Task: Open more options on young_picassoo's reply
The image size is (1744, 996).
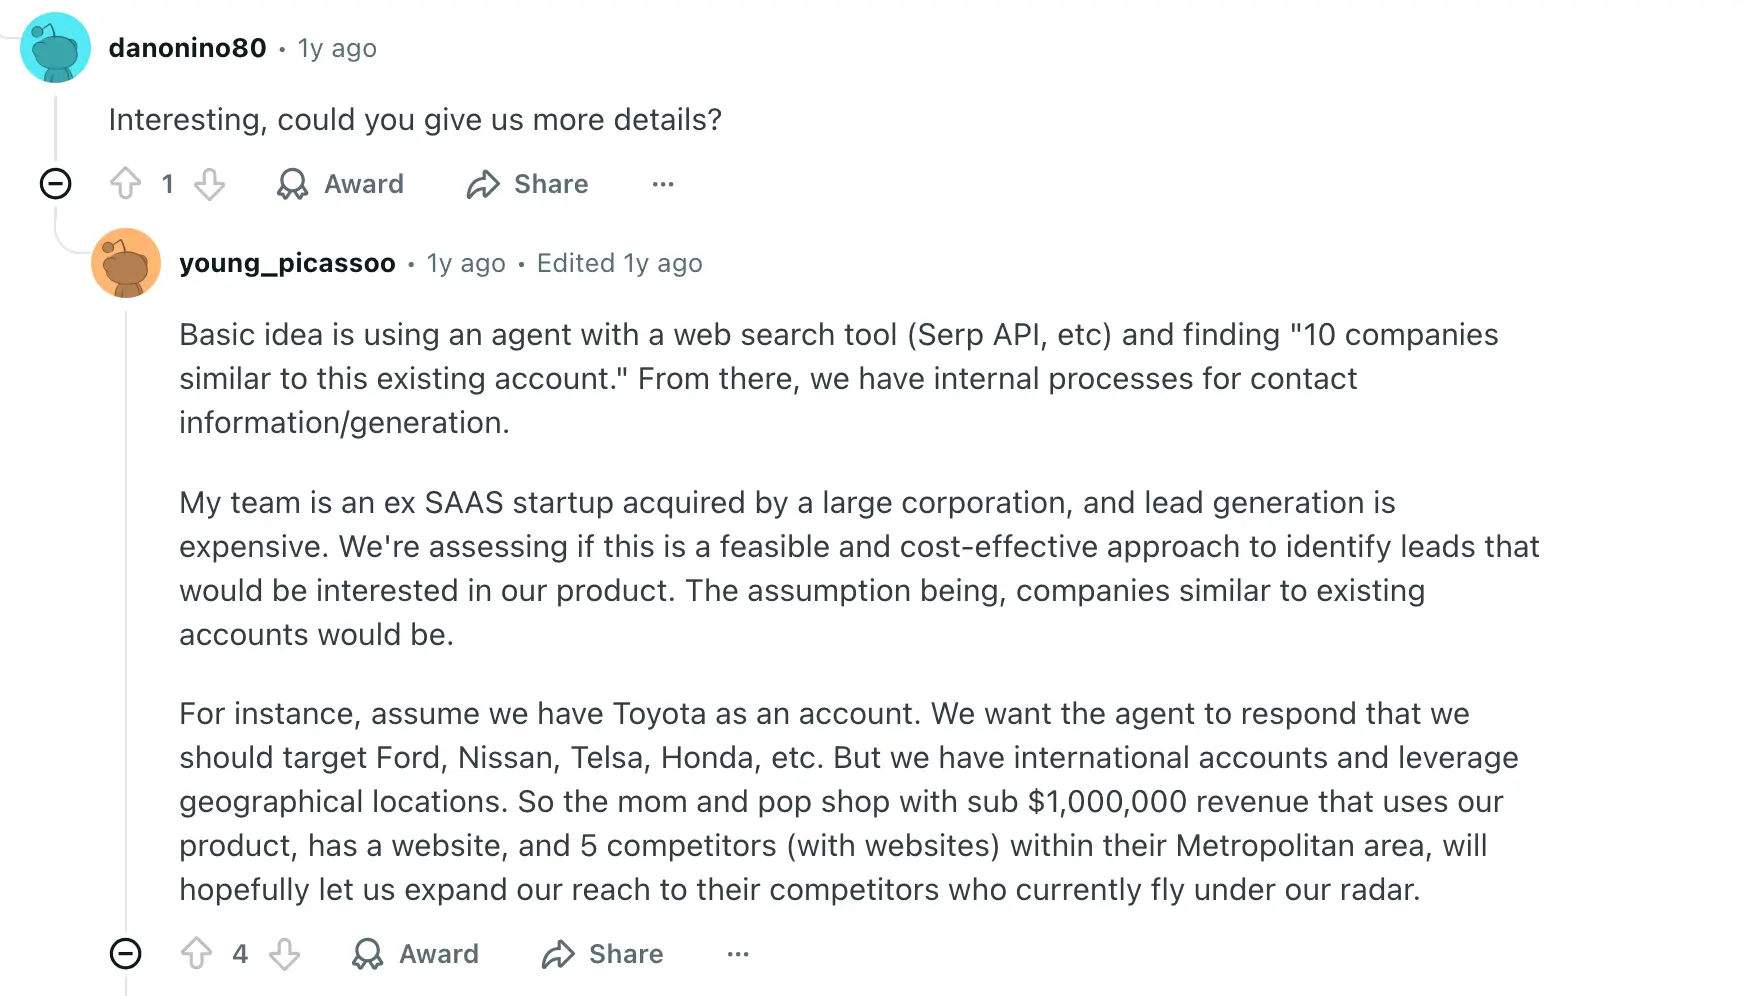Action: 738,954
